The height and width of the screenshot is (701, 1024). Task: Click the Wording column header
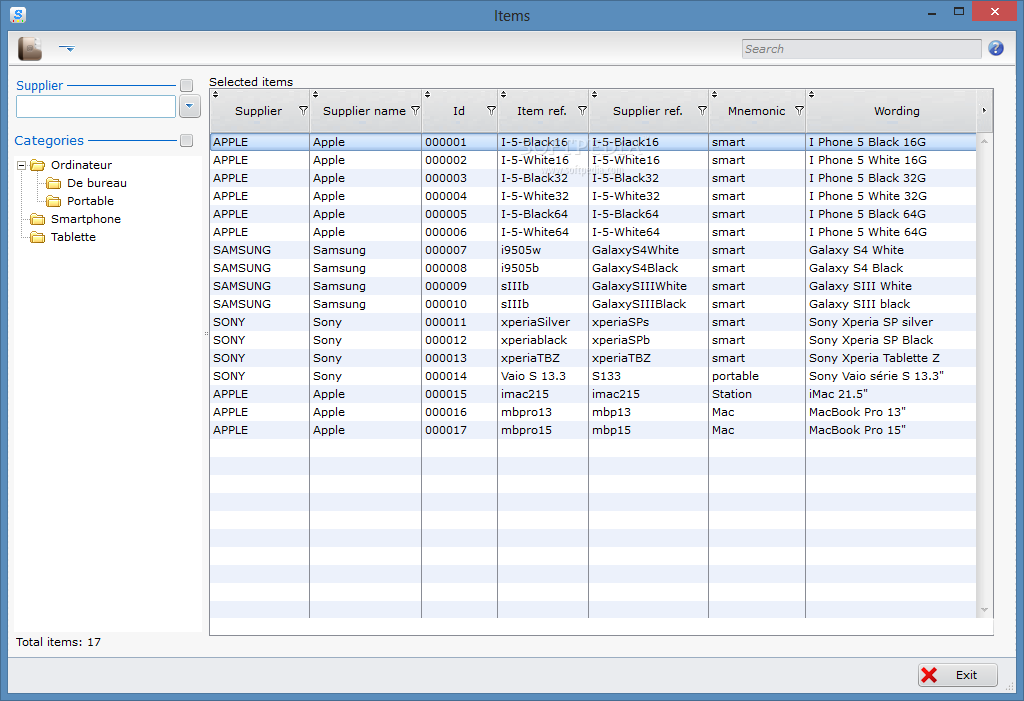897,111
